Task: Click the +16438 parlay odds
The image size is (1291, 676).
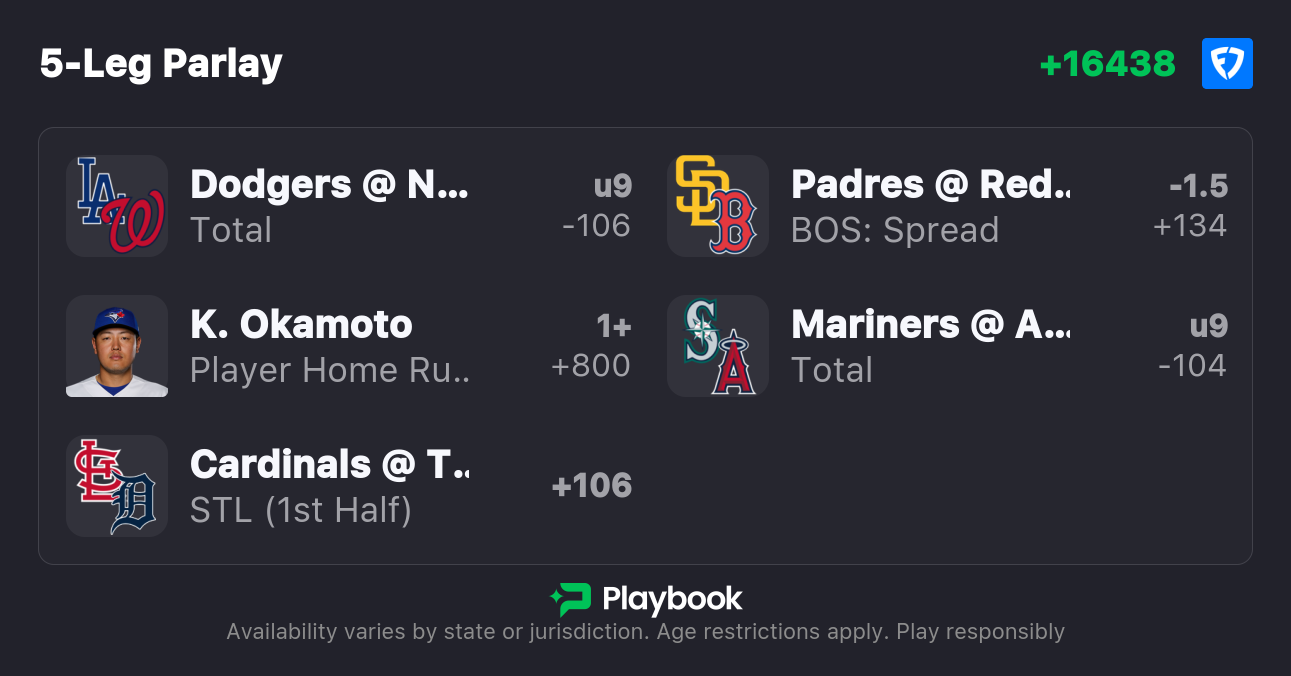Action: [1107, 64]
